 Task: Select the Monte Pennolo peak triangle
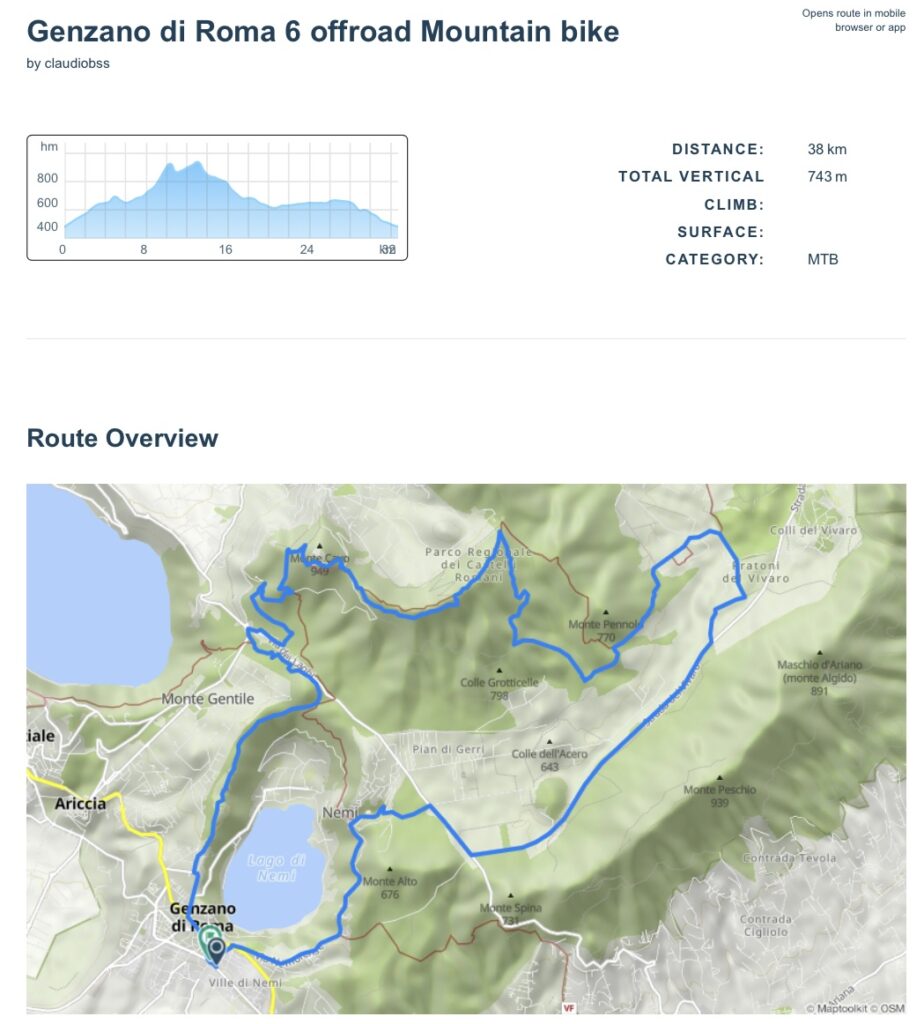click(606, 613)
